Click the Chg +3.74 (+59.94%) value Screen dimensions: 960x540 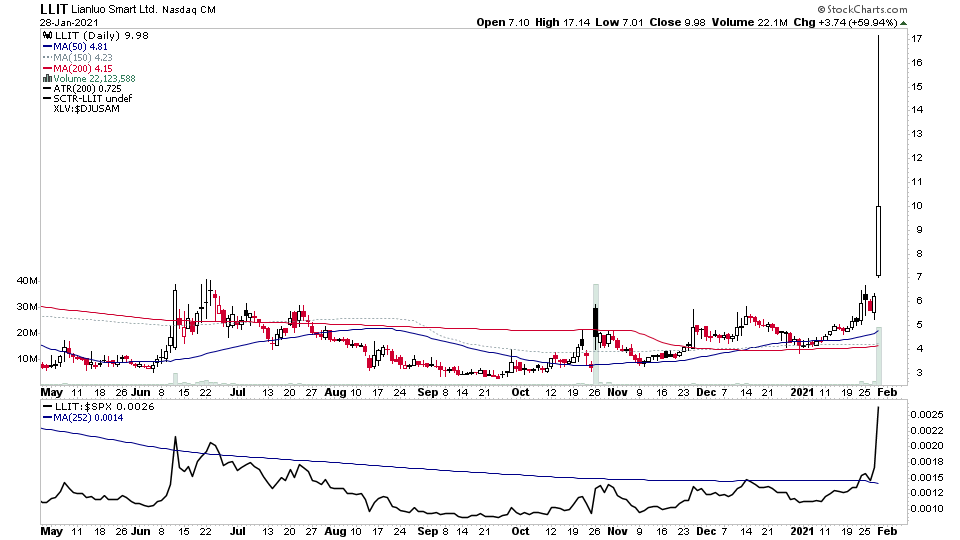(846, 22)
